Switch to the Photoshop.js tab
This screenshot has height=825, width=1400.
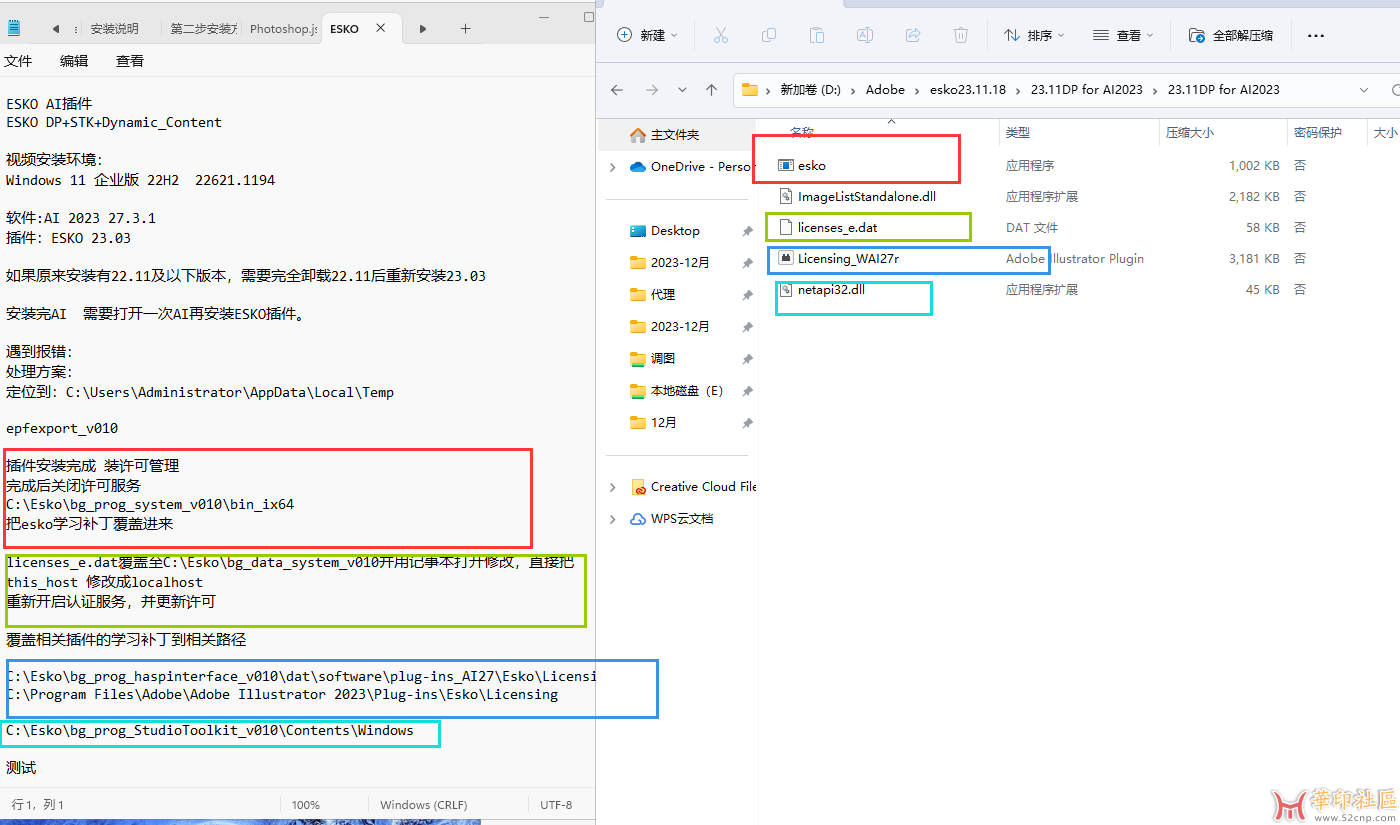pos(284,29)
